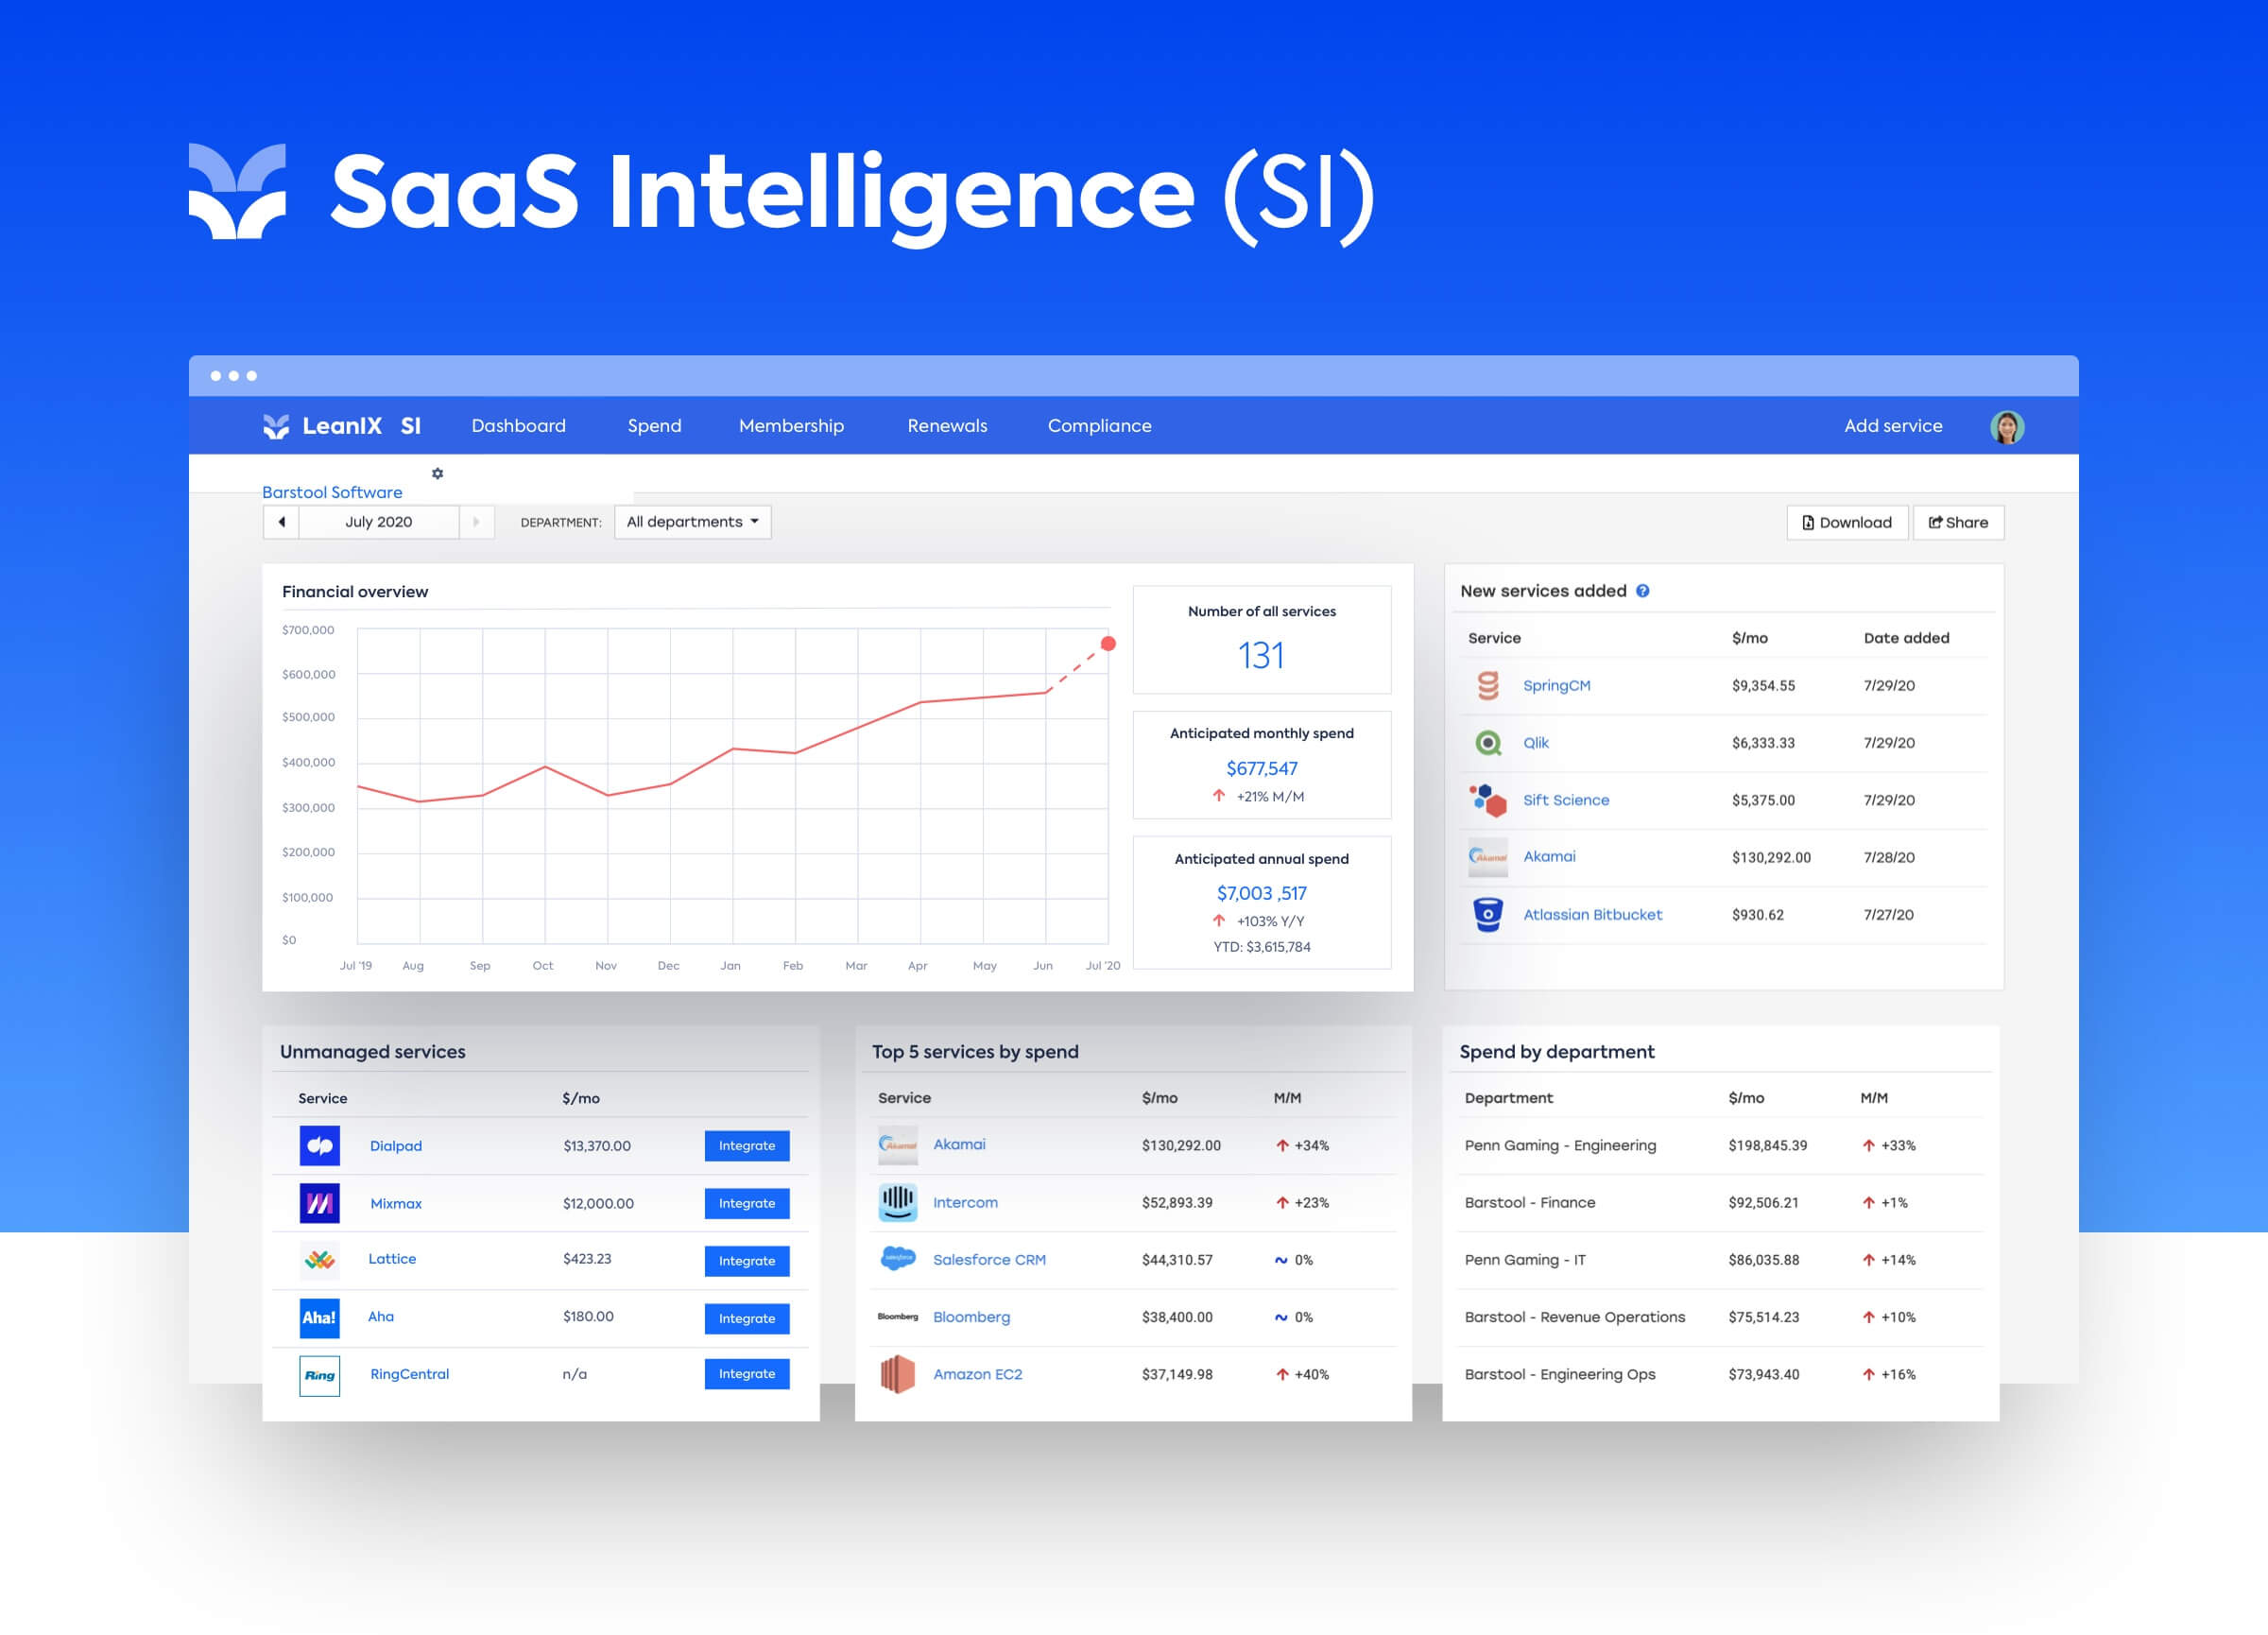Open the Bloomberg service link
This screenshot has height=1635, width=2268.
coord(971,1317)
